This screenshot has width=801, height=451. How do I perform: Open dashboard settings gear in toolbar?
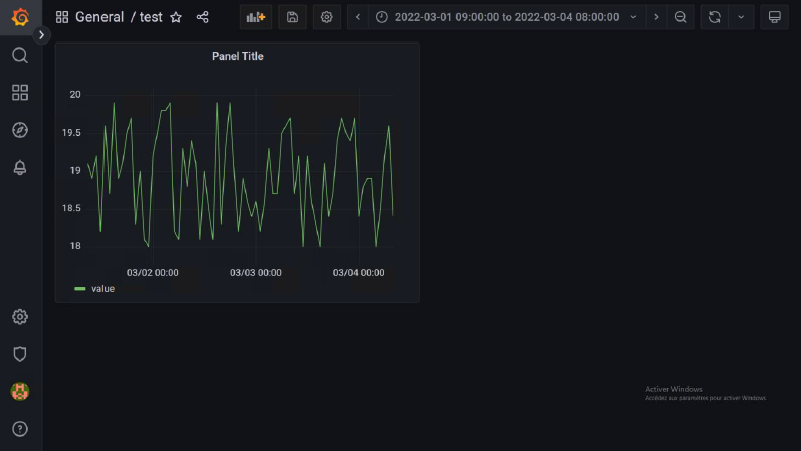click(x=326, y=17)
